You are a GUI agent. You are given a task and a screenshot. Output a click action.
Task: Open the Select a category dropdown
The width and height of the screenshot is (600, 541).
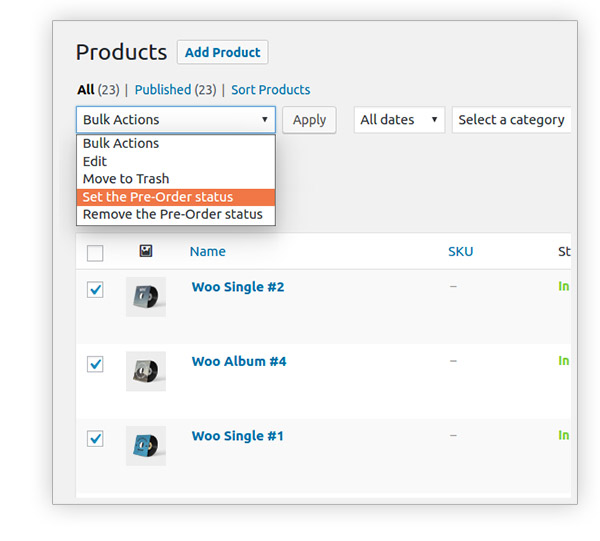[x=511, y=120]
